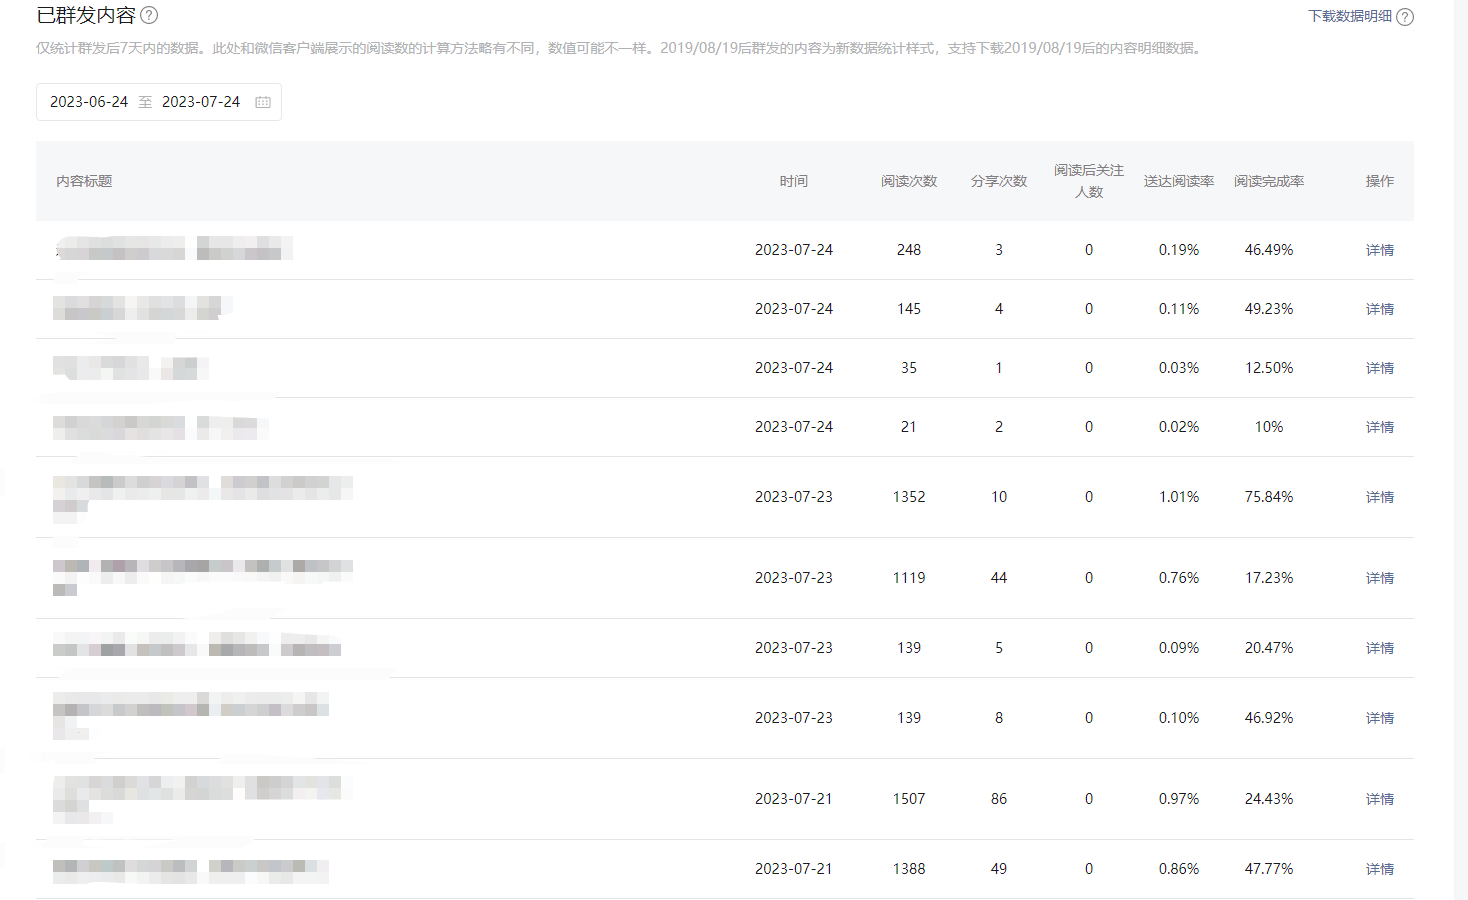Select start date field 2023-06-24
The width and height of the screenshot is (1468, 900).
coord(89,102)
